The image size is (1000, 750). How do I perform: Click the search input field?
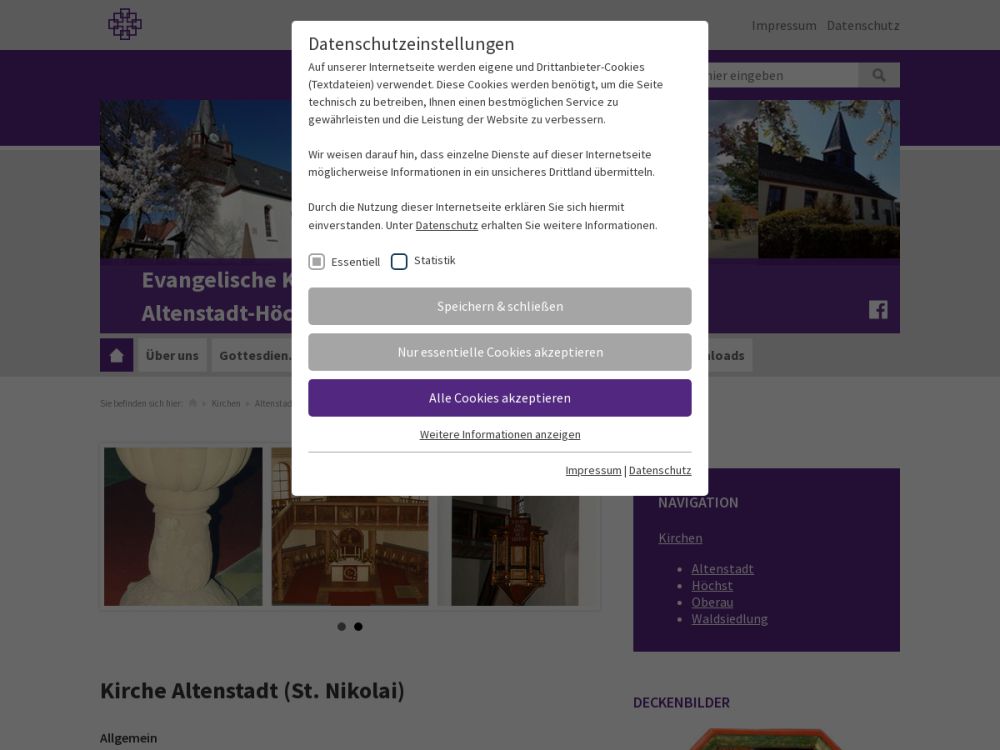pyautogui.click(x=780, y=75)
